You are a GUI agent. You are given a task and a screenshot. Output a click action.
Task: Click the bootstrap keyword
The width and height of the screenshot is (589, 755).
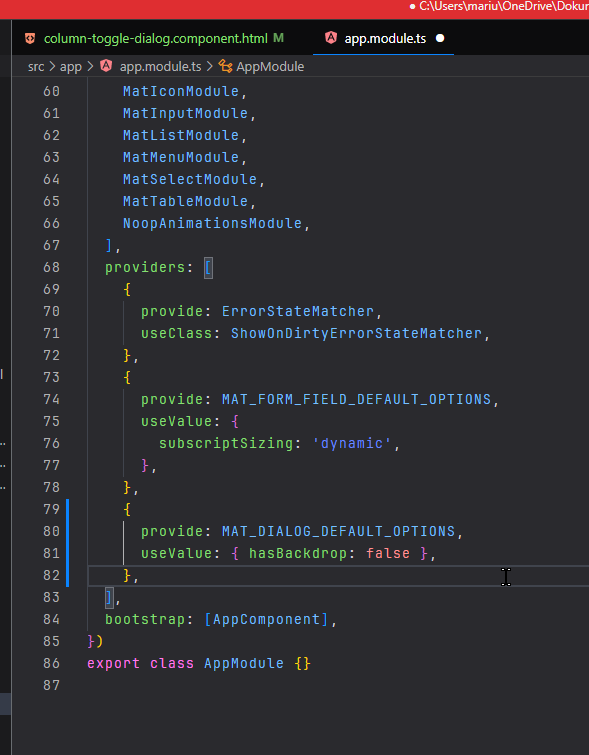pyautogui.click(x=145, y=619)
